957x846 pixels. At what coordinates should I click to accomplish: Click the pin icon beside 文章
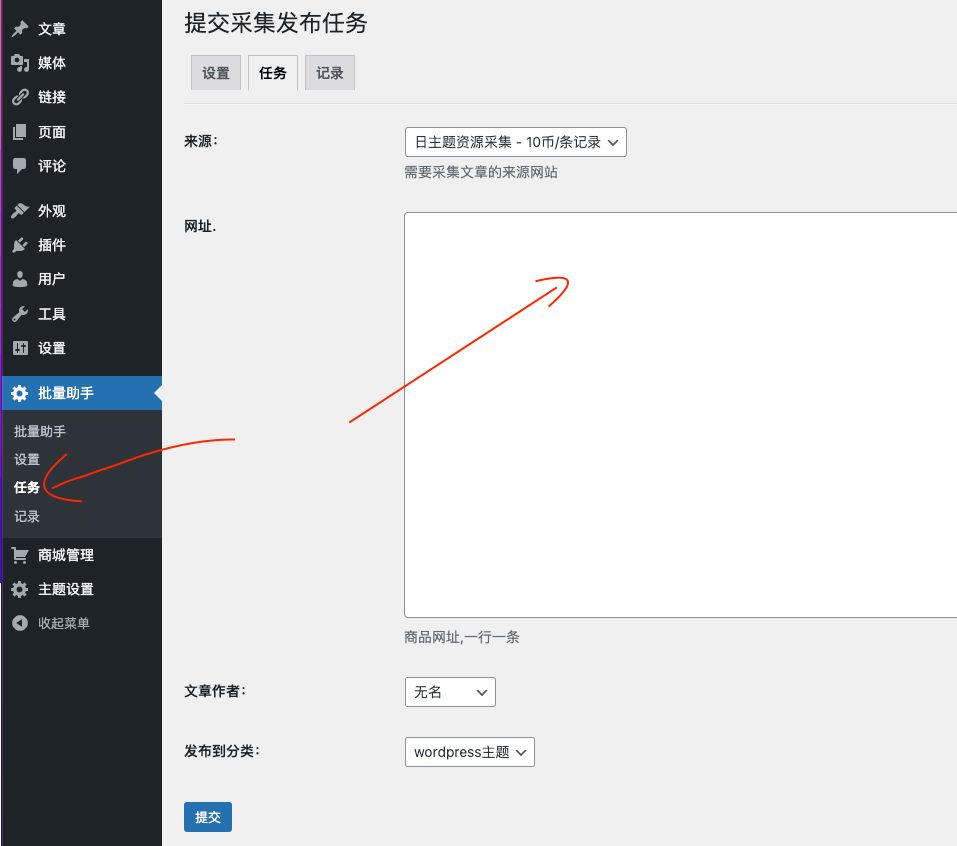pyautogui.click(x=20, y=29)
